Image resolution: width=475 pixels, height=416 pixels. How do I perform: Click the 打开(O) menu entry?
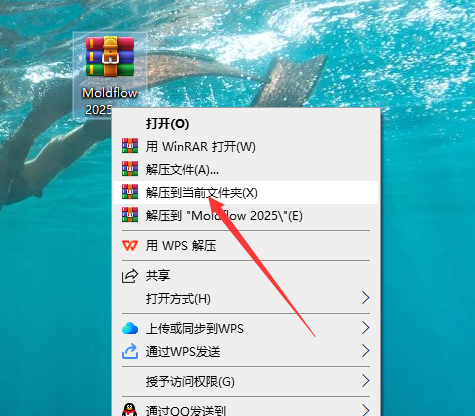tap(246, 124)
